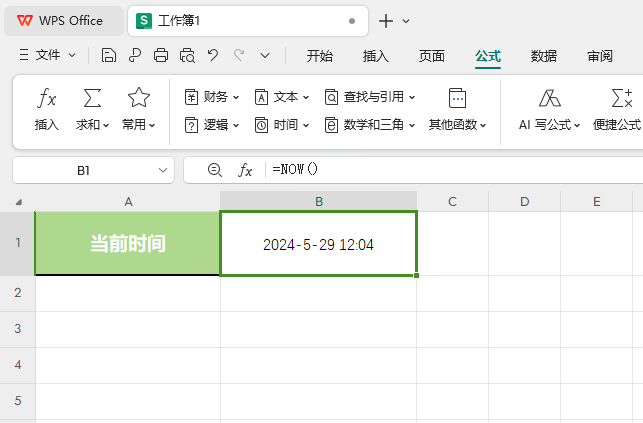Screen dimensions: 643x423
Task: Open the 文件 menu
Action: [40, 55]
